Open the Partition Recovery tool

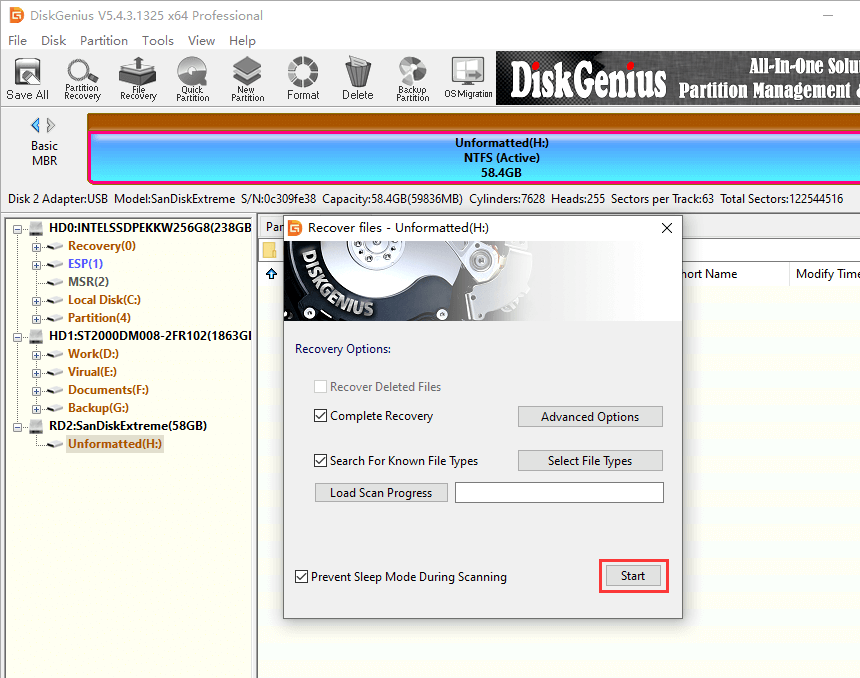coord(82,78)
